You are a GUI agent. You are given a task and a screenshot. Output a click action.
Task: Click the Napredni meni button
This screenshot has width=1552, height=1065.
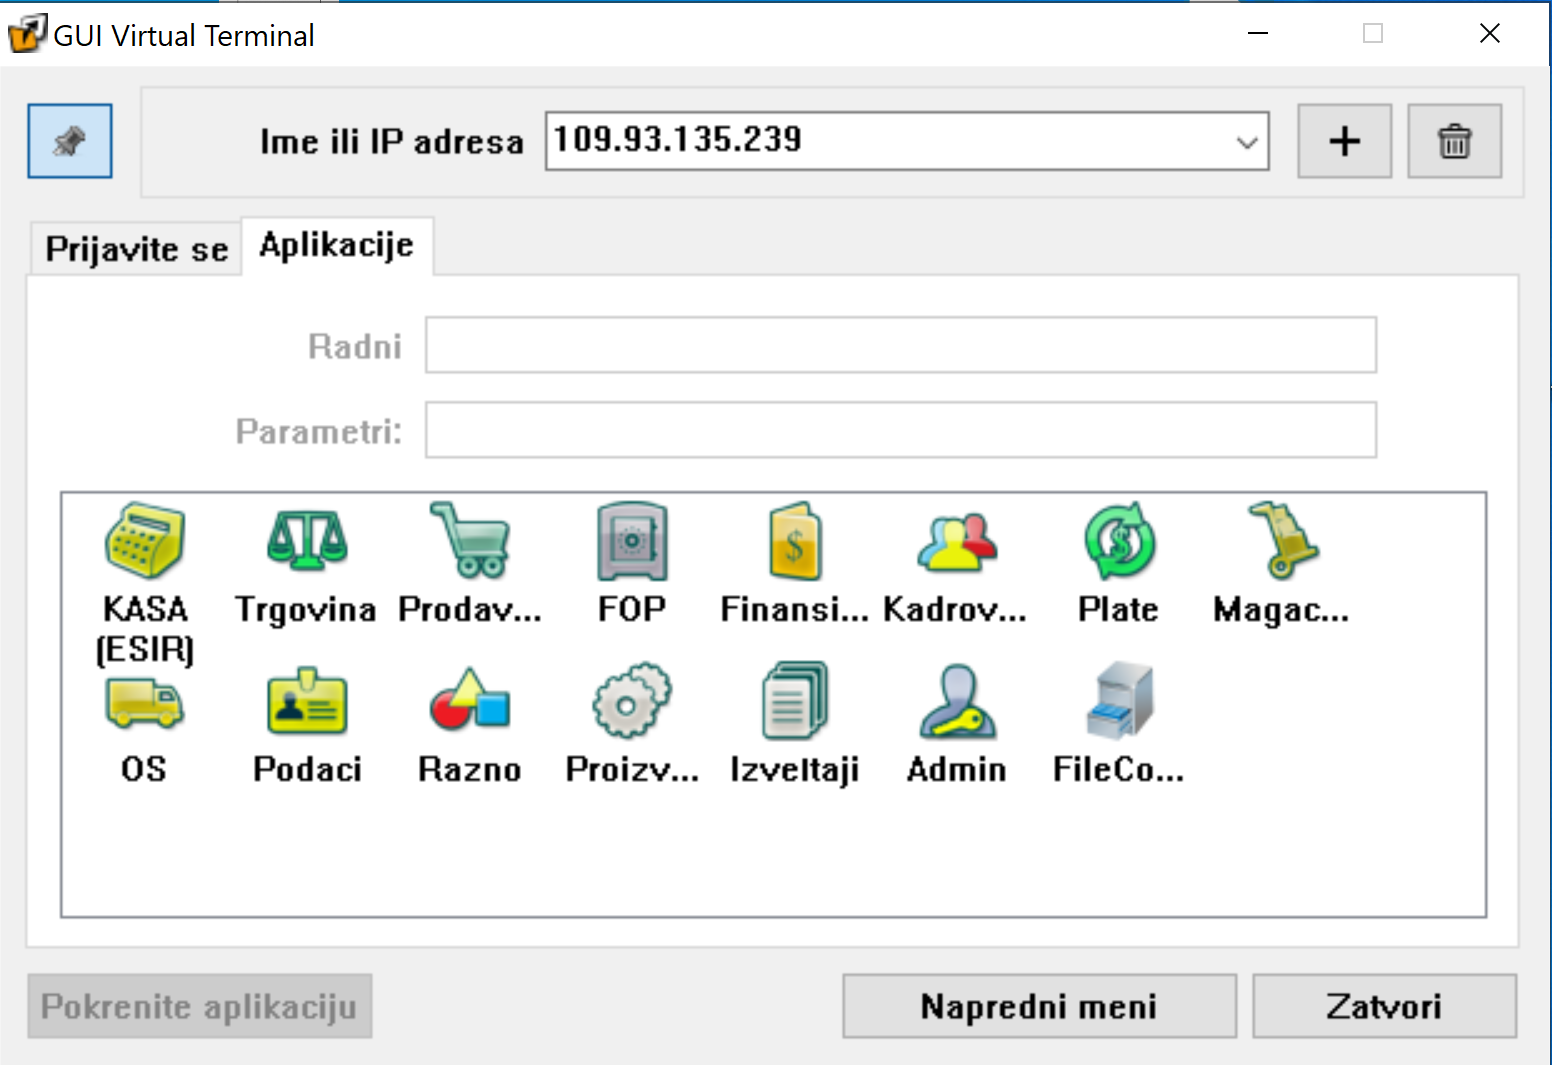tap(1039, 1006)
